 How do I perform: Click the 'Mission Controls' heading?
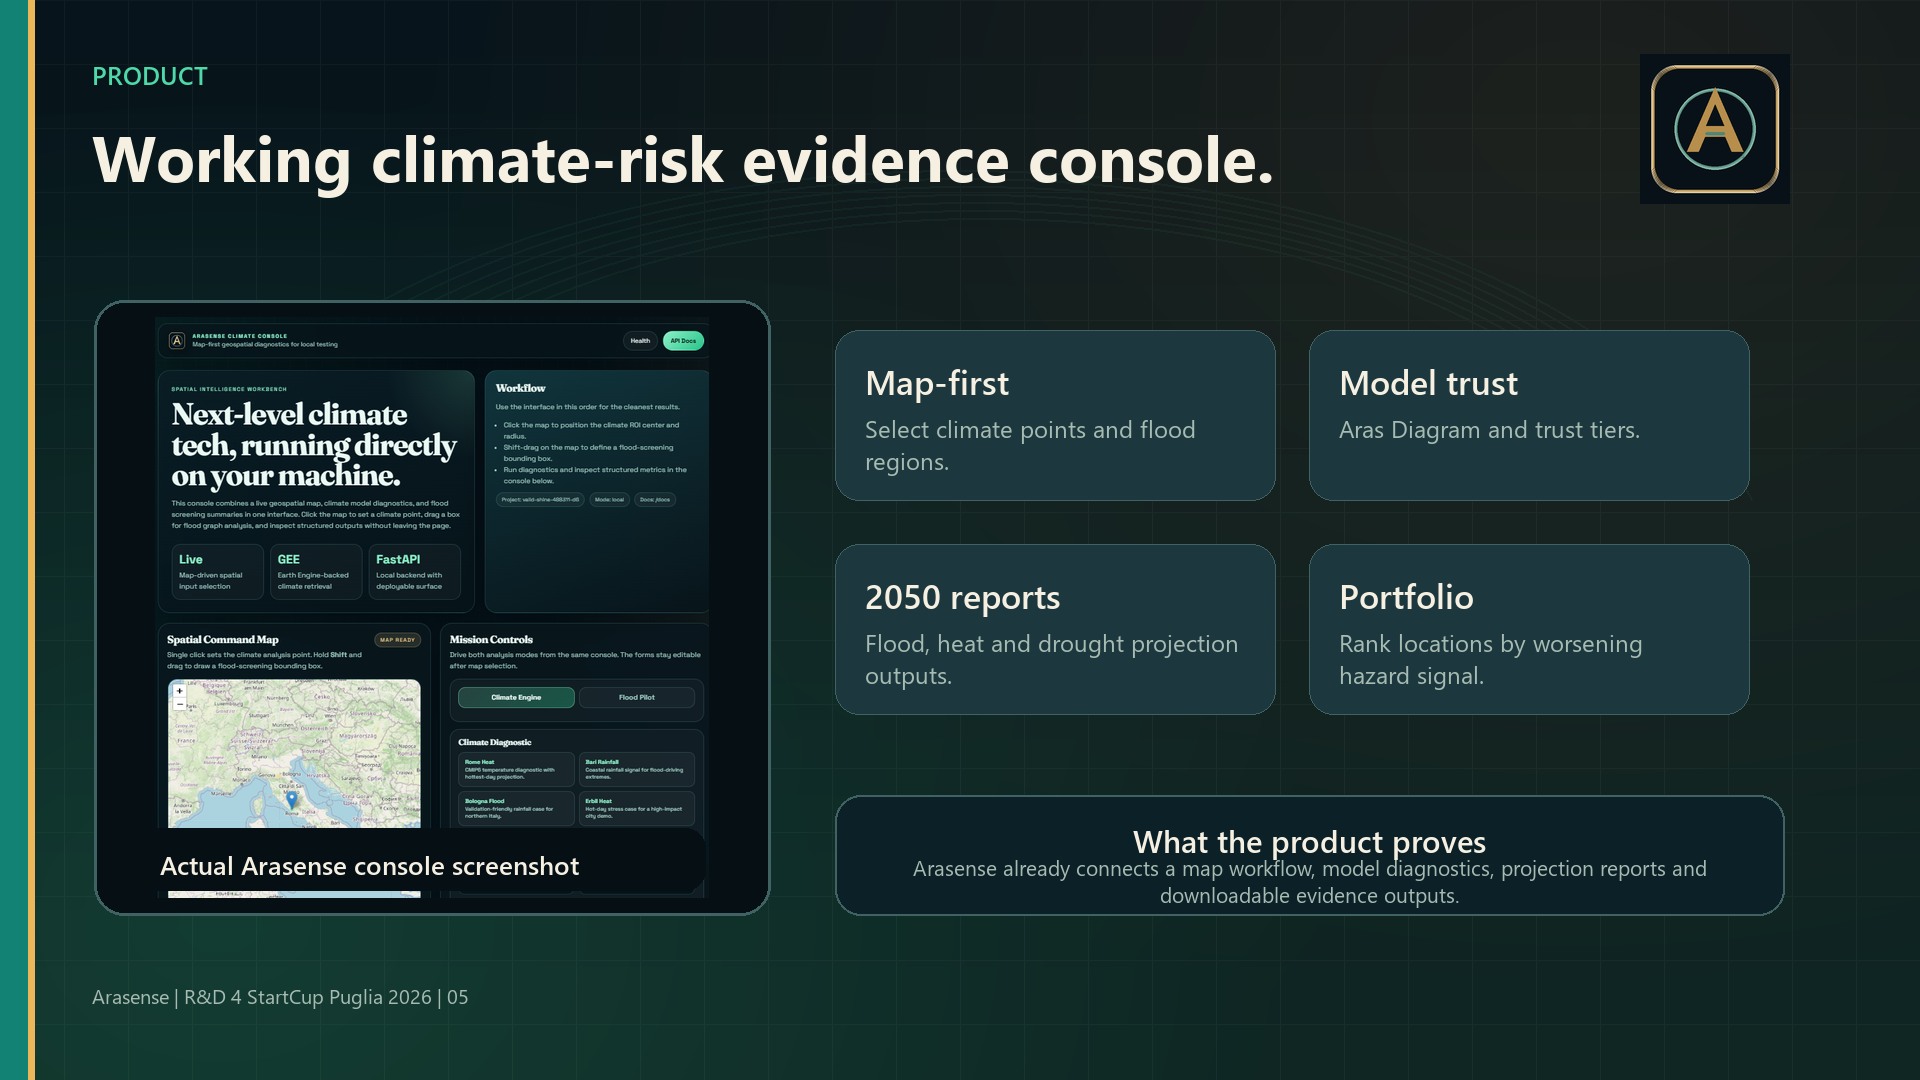(x=491, y=640)
